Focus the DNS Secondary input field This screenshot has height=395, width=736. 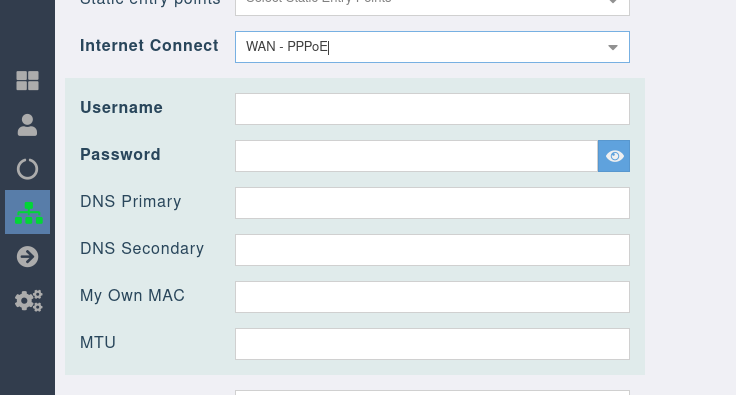432,250
